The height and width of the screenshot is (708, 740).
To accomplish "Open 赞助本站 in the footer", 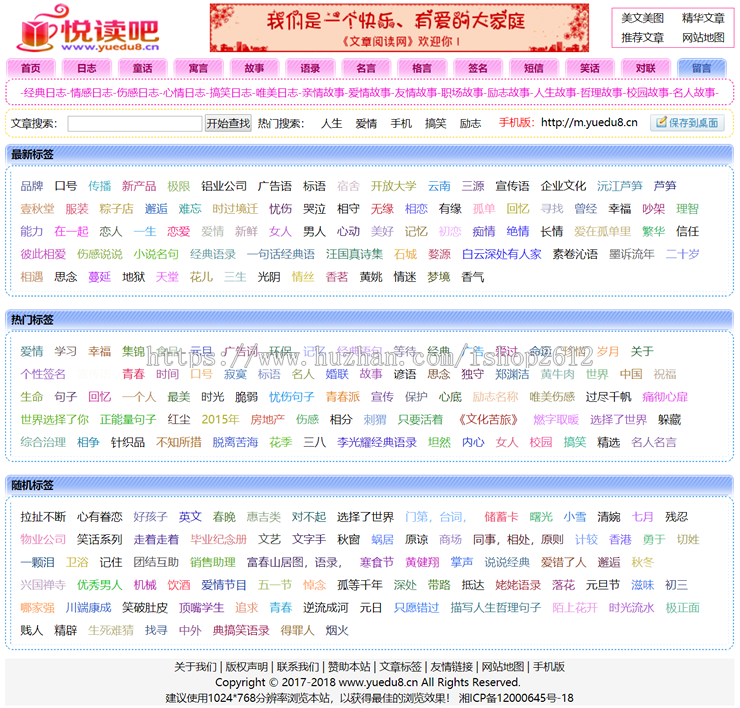I will (x=349, y=667).
